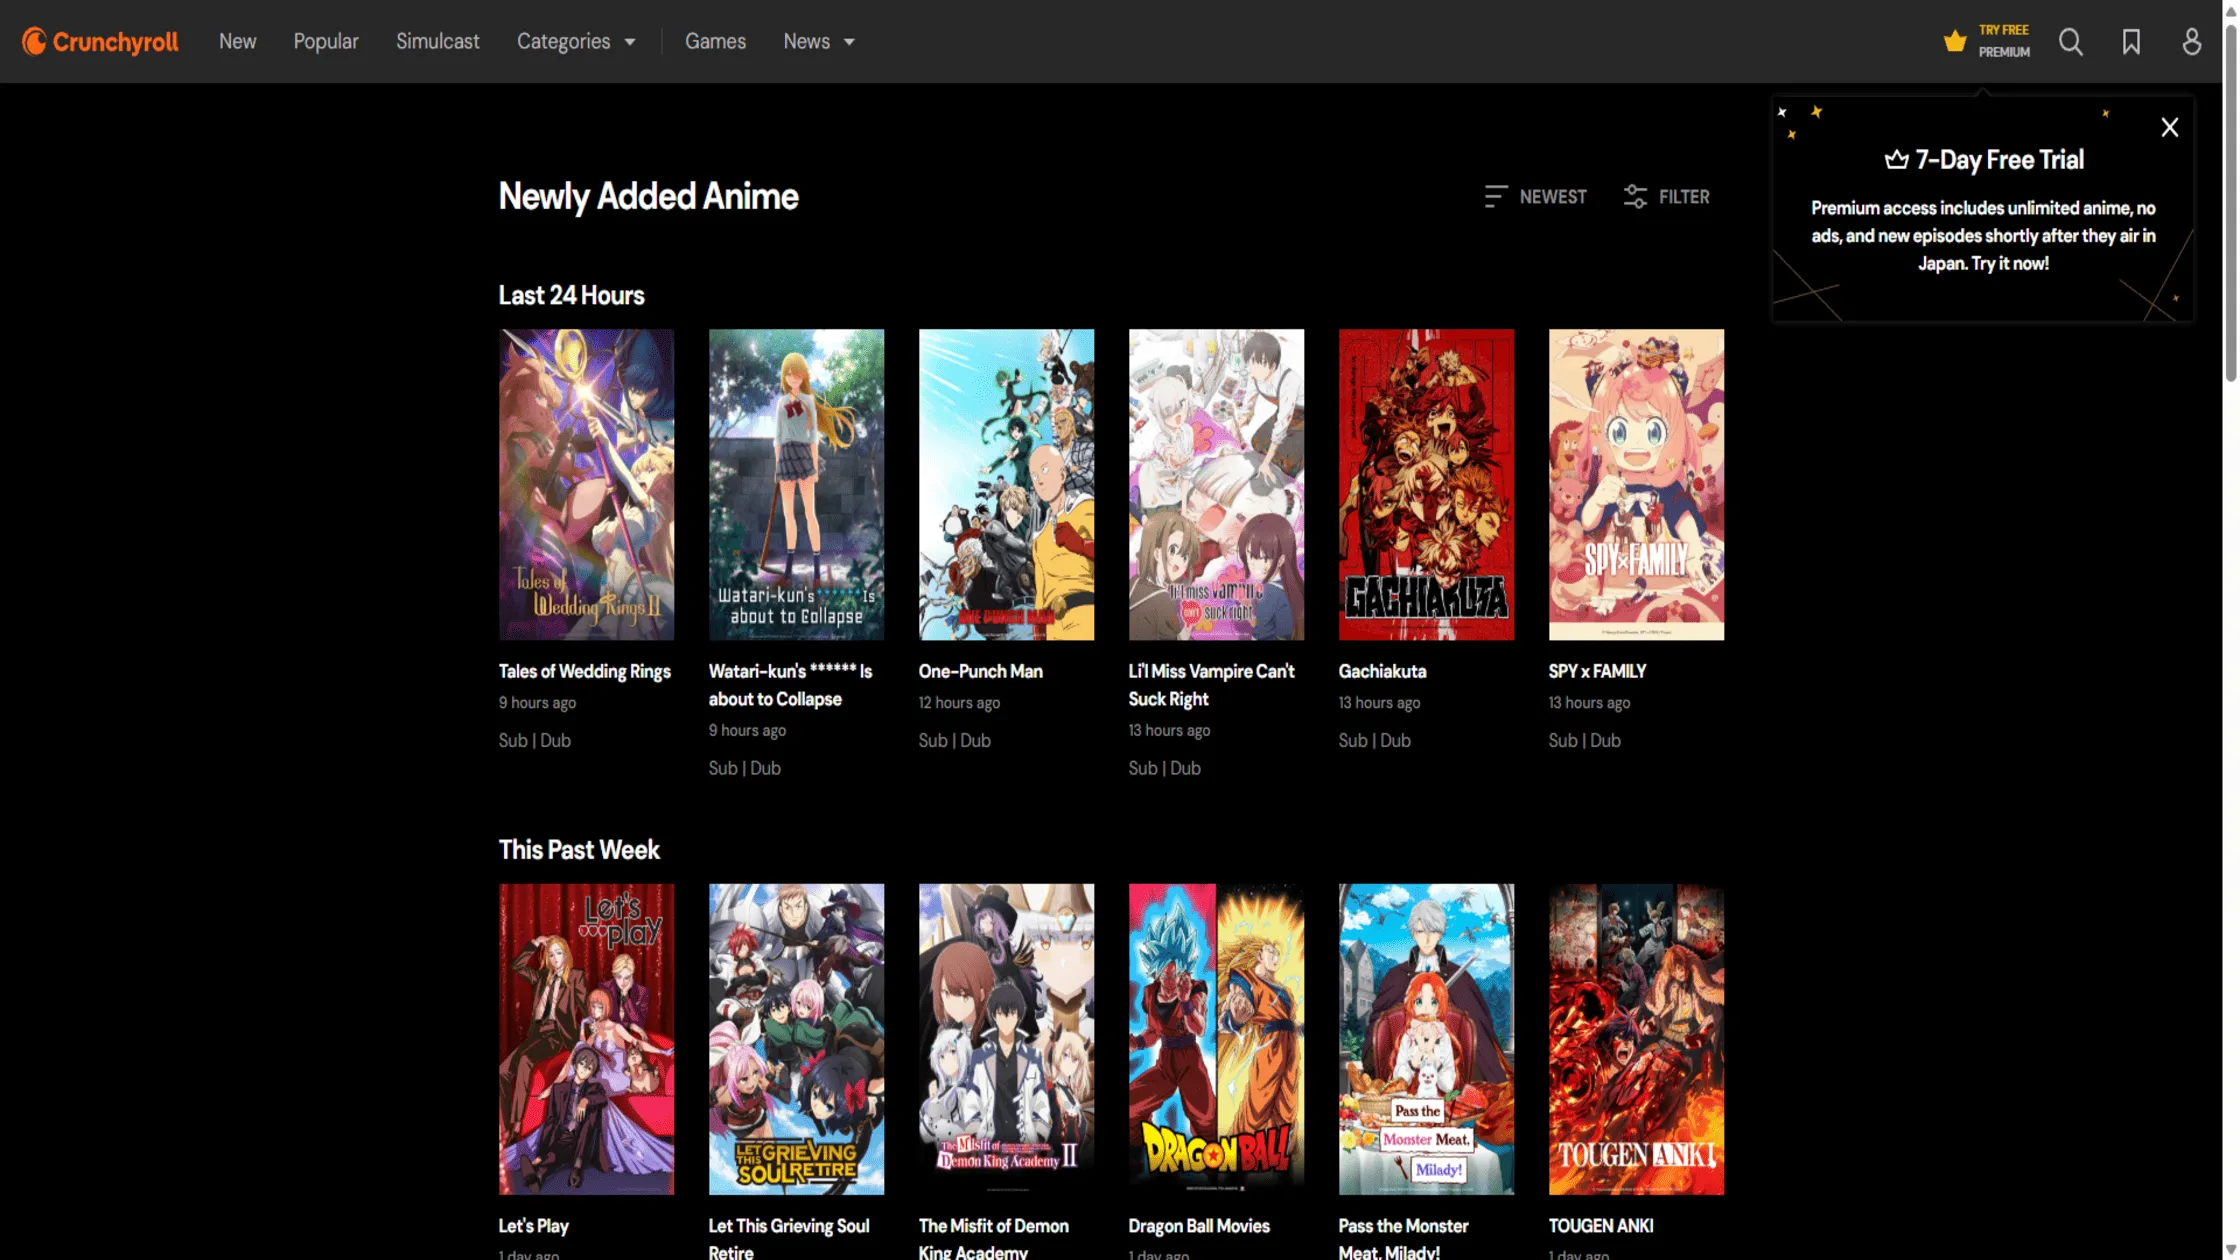This screenshot has width=2240, height=1260.
Task: Toggle sorting to Newest
Action: [x=1537, y=196]
